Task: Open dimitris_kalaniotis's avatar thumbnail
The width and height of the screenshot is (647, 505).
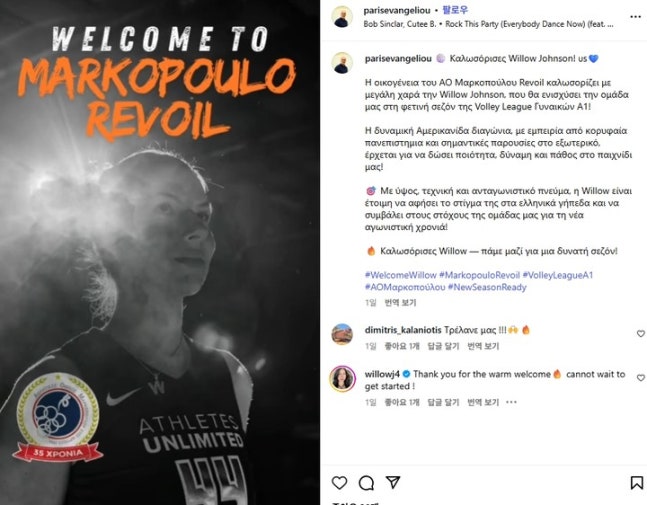Action: (342, 334)
